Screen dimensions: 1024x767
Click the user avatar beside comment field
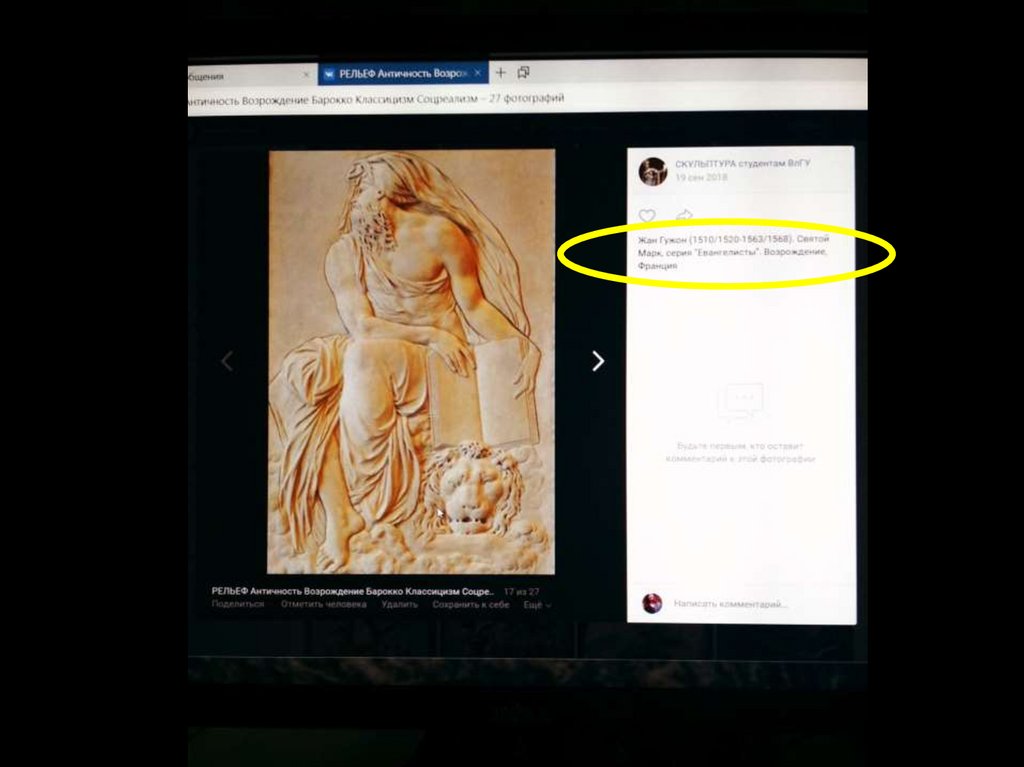tap(652, 603)
